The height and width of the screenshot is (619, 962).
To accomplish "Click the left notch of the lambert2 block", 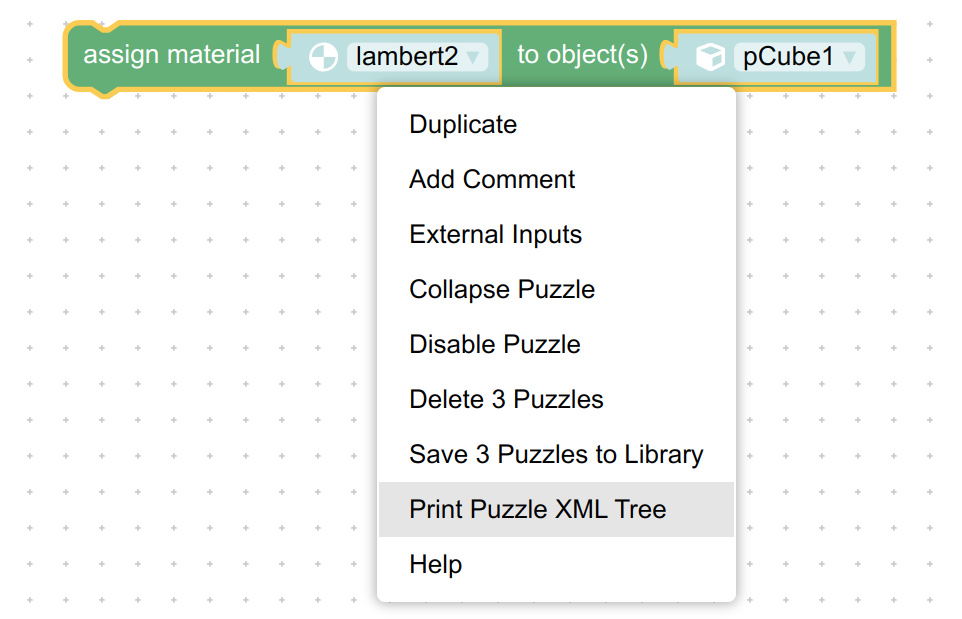I will [280, 57].
